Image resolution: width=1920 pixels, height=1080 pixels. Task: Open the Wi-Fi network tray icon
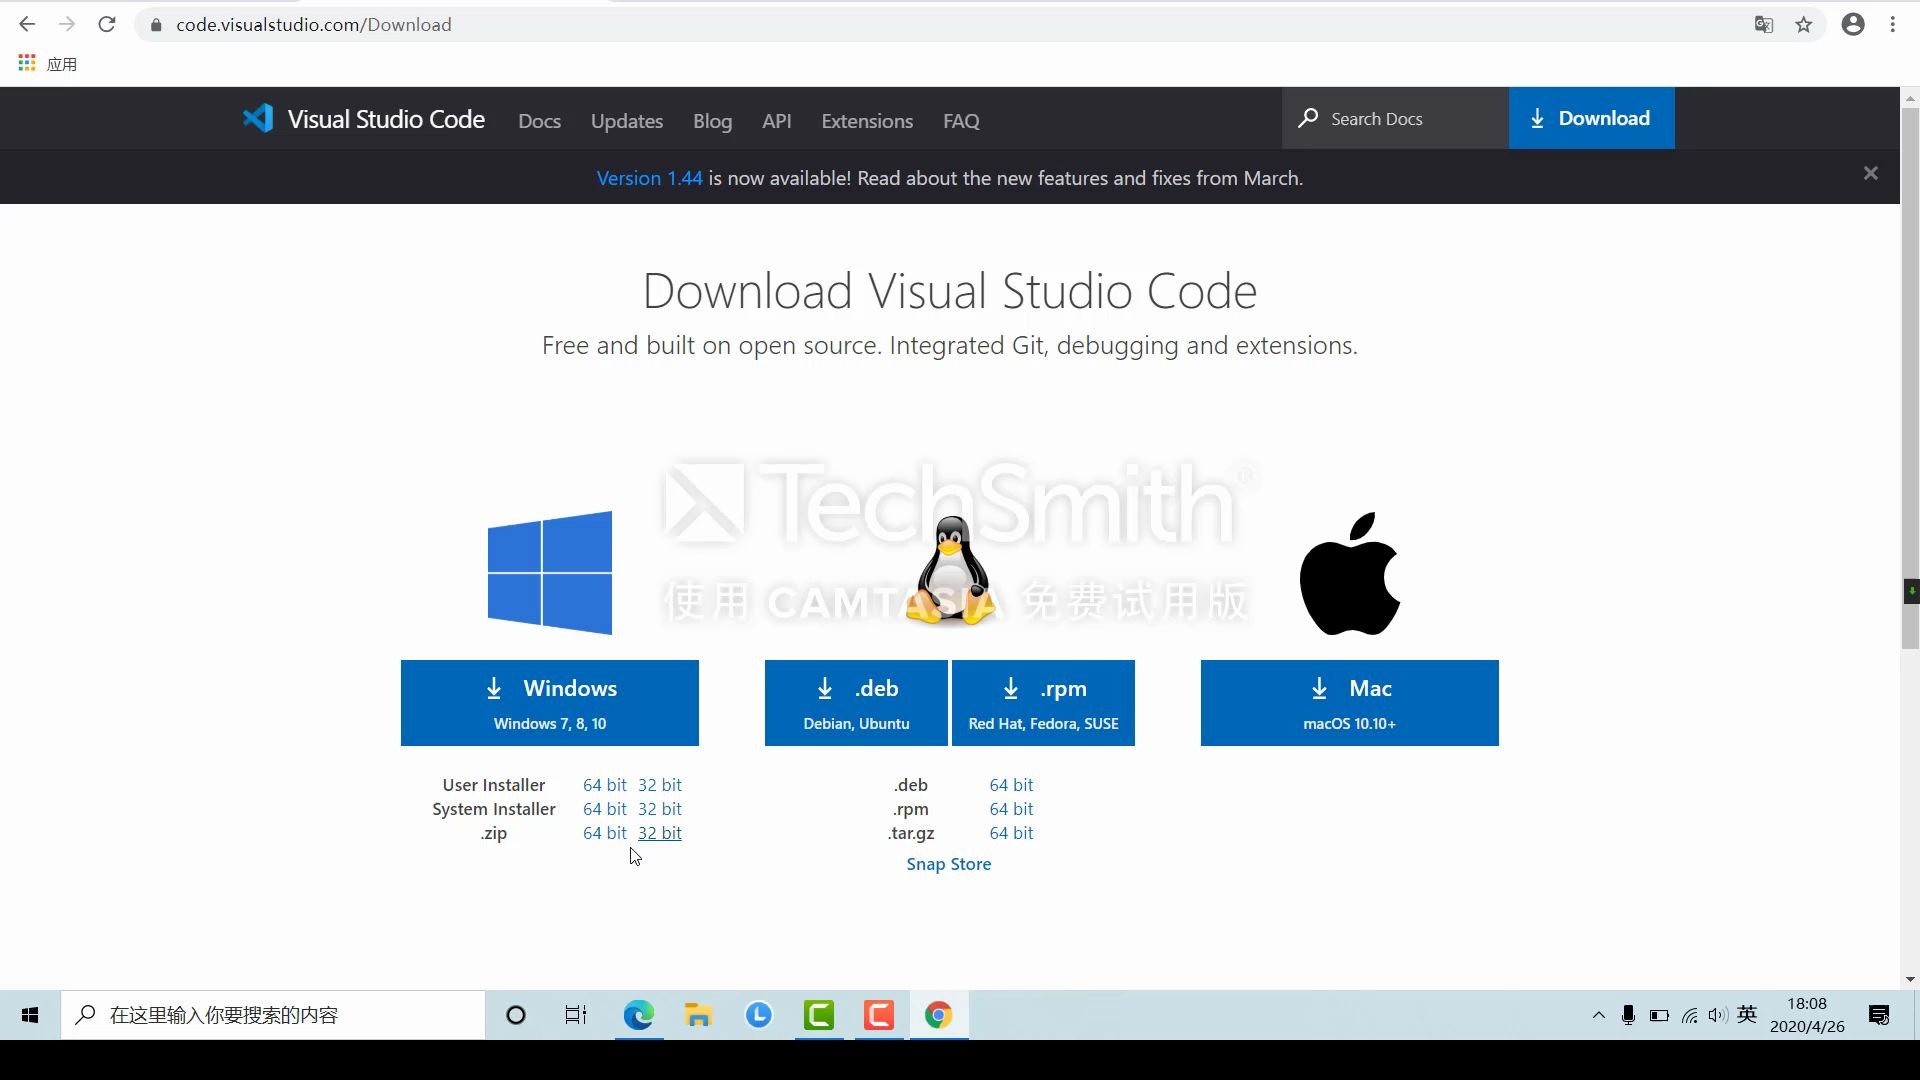[x=1689, y=1015]
